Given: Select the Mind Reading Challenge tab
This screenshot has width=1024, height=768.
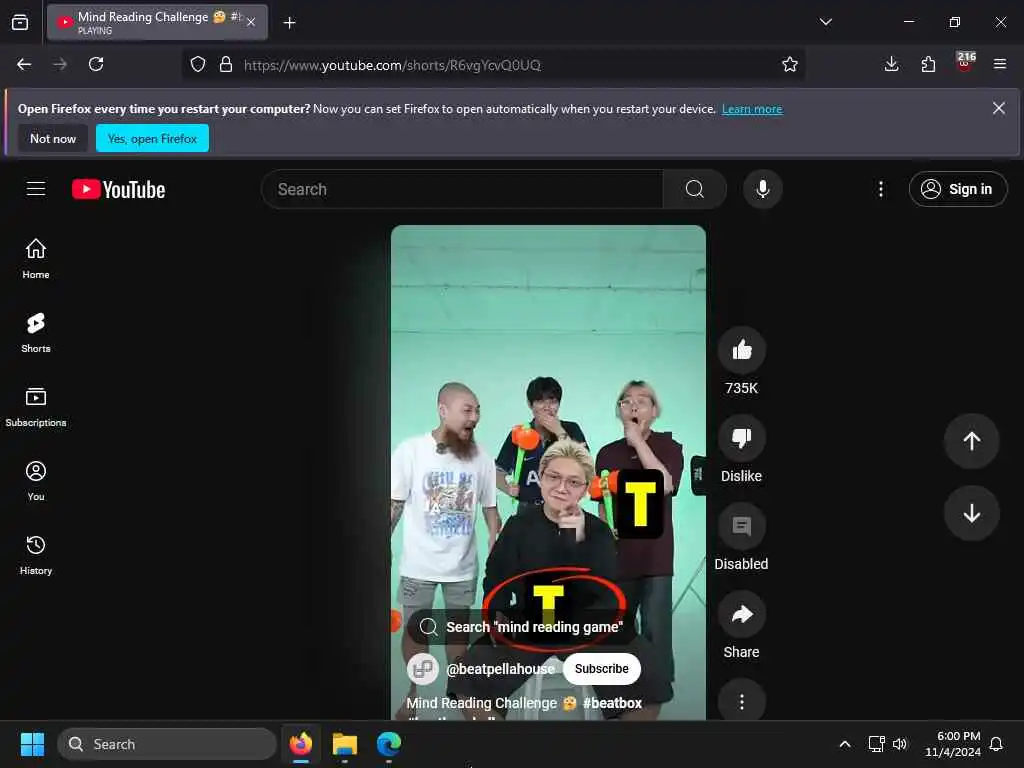Looking at the screenshot, I should click(157, 22).
